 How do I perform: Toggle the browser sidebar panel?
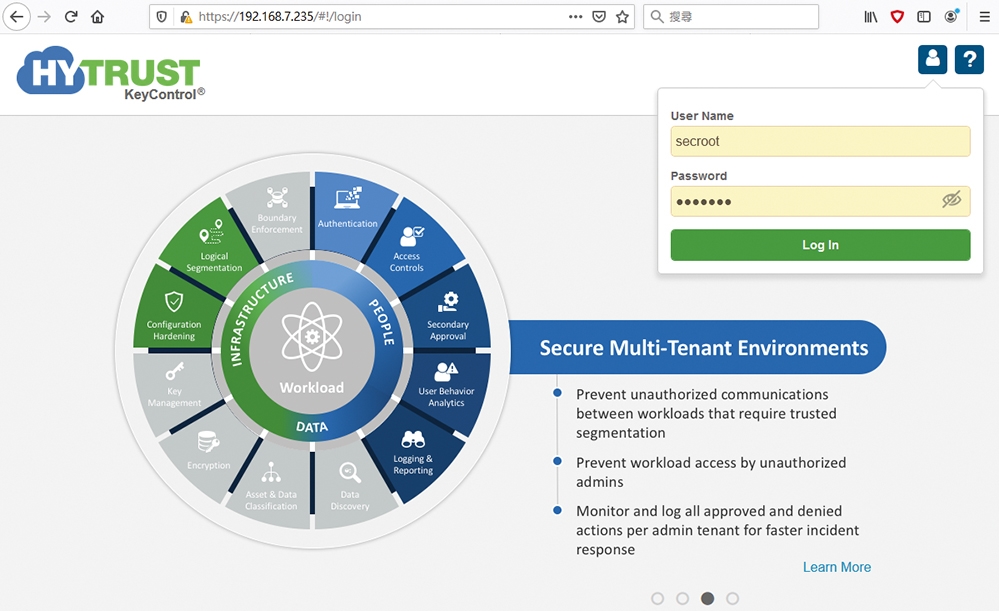(924, 17)
